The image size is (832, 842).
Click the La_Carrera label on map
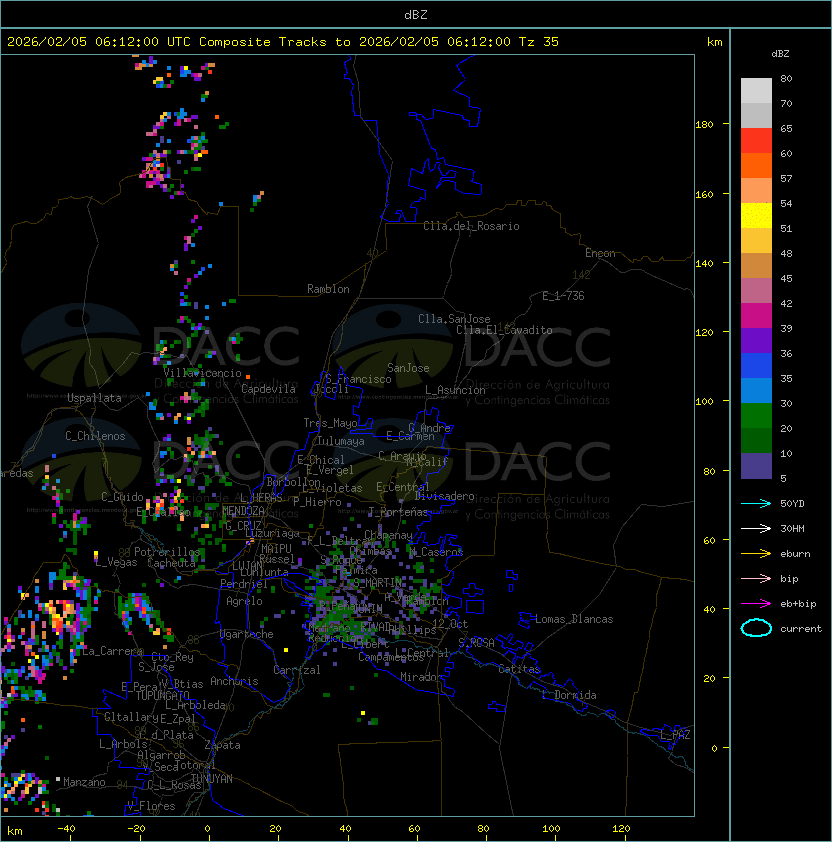tap(112, 651)
